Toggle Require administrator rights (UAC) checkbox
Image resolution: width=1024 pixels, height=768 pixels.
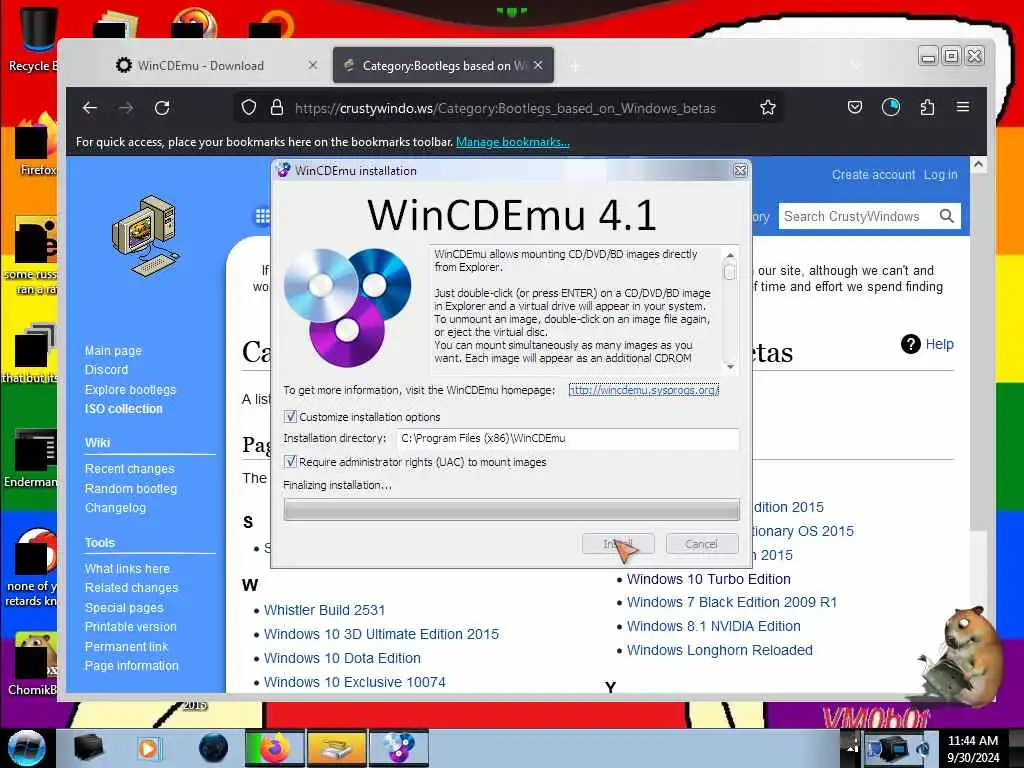pyautogui.click(x=291, y=462)
